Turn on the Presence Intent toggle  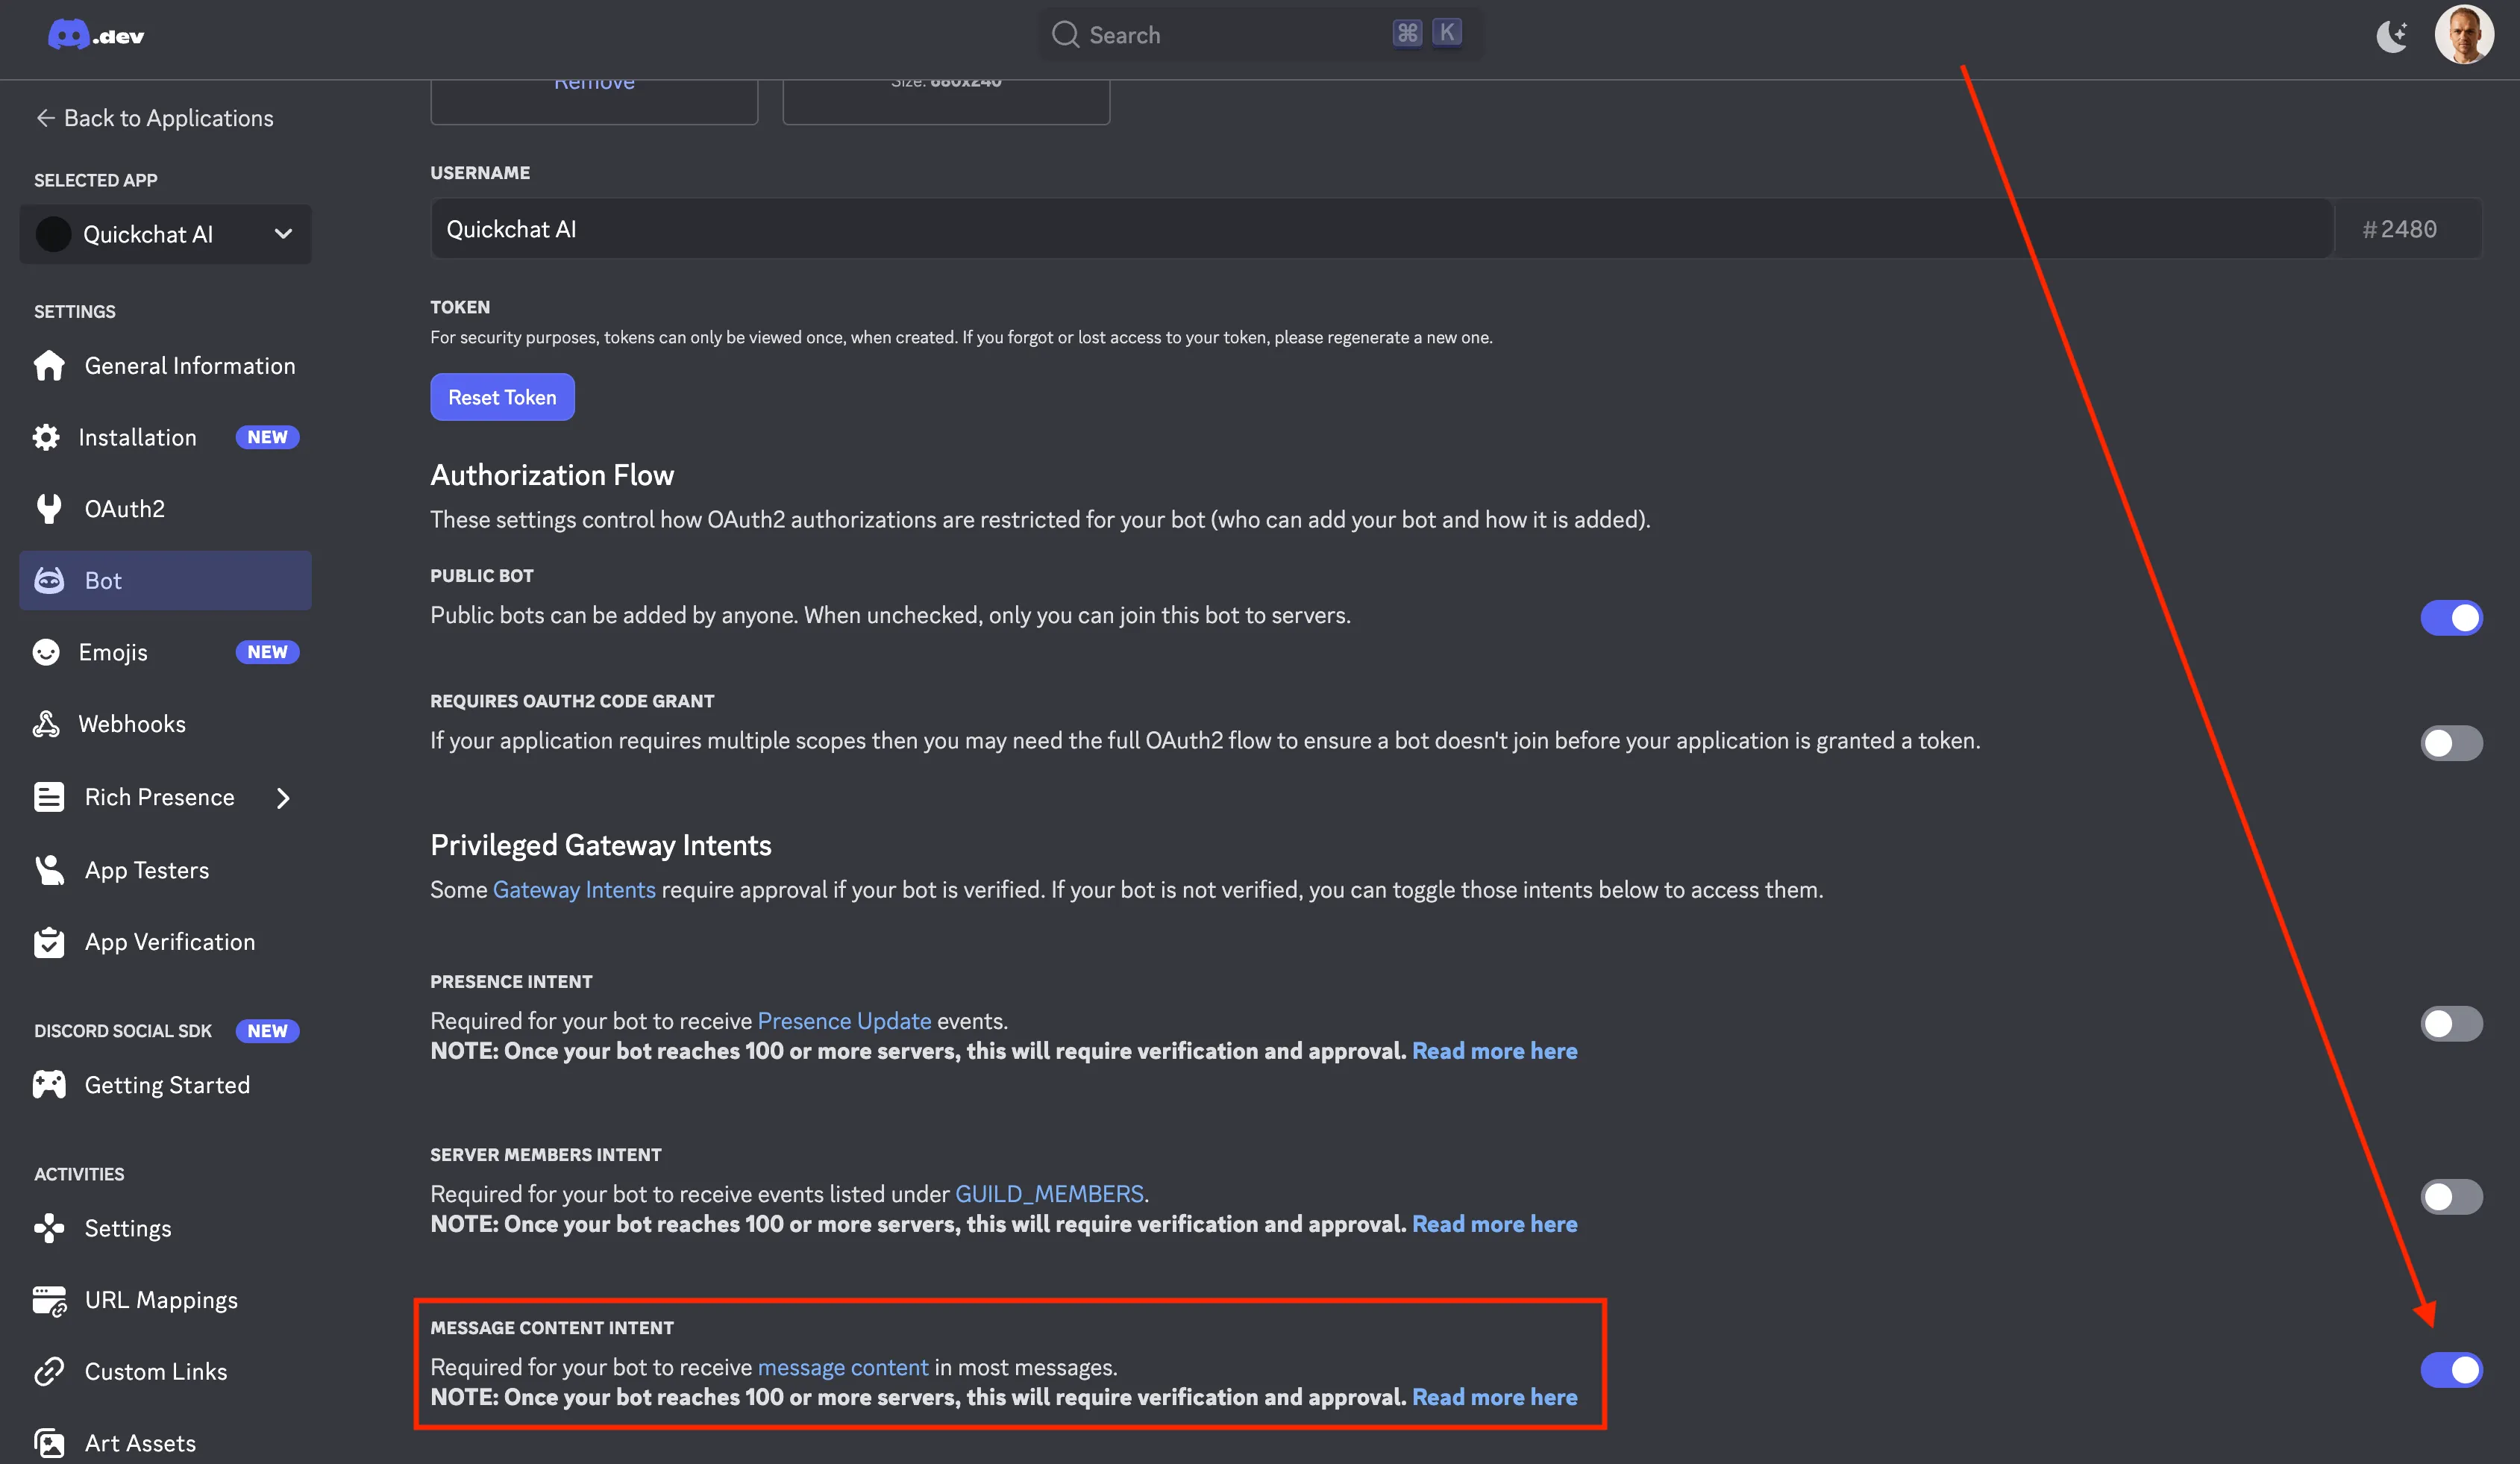coord(2451,1023)
